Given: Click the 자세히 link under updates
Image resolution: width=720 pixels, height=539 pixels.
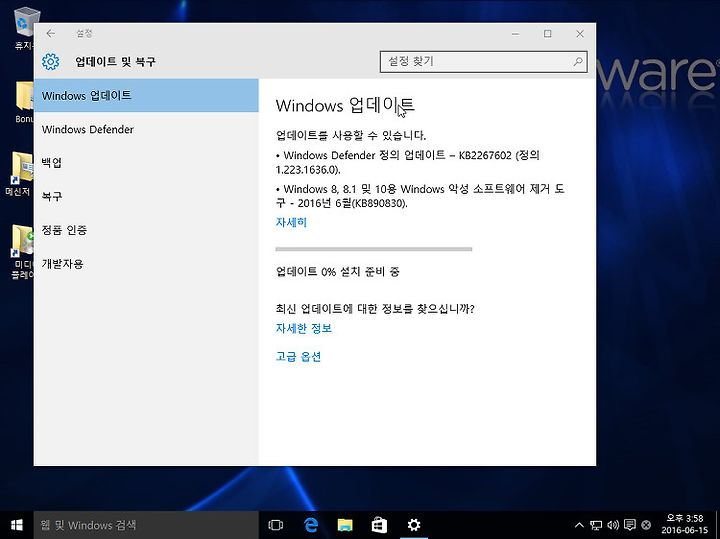Looking at the screenshot, I should 291,222.
